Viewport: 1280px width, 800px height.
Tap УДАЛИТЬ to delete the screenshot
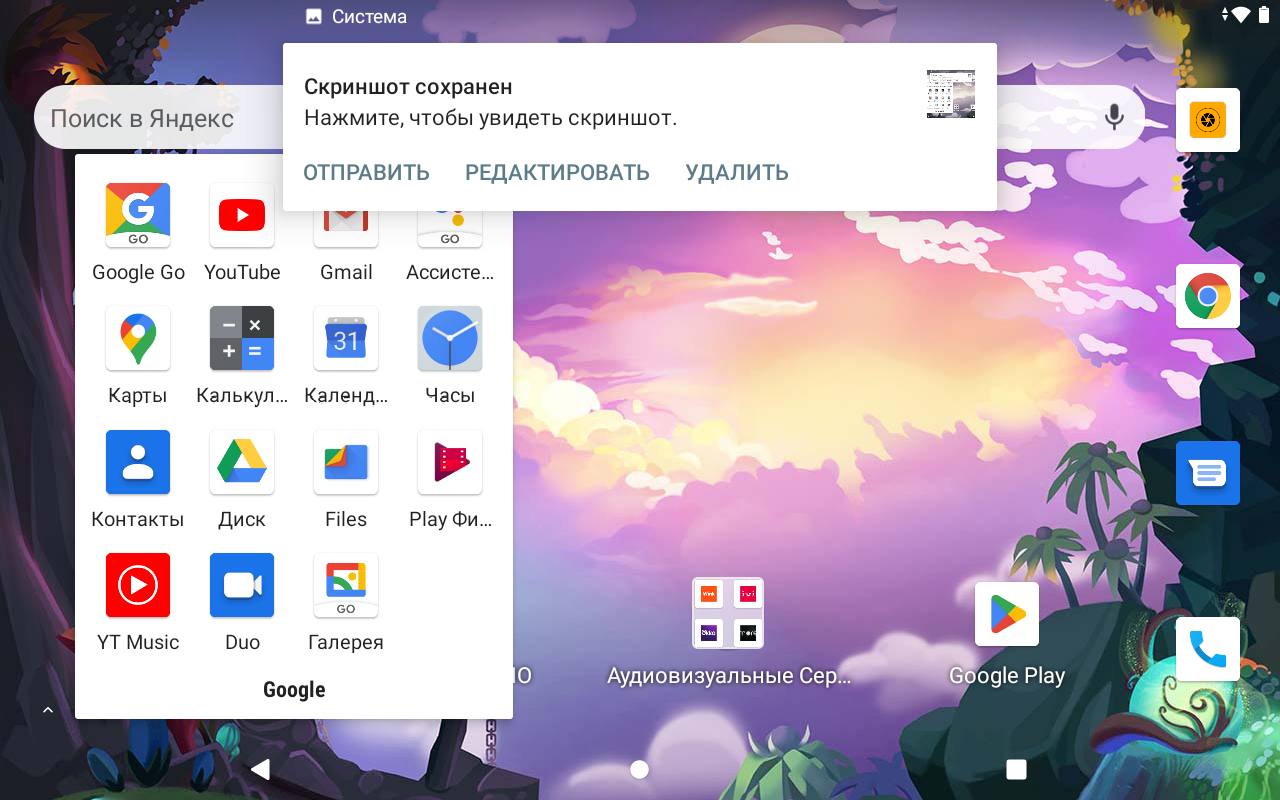[737, 173]
